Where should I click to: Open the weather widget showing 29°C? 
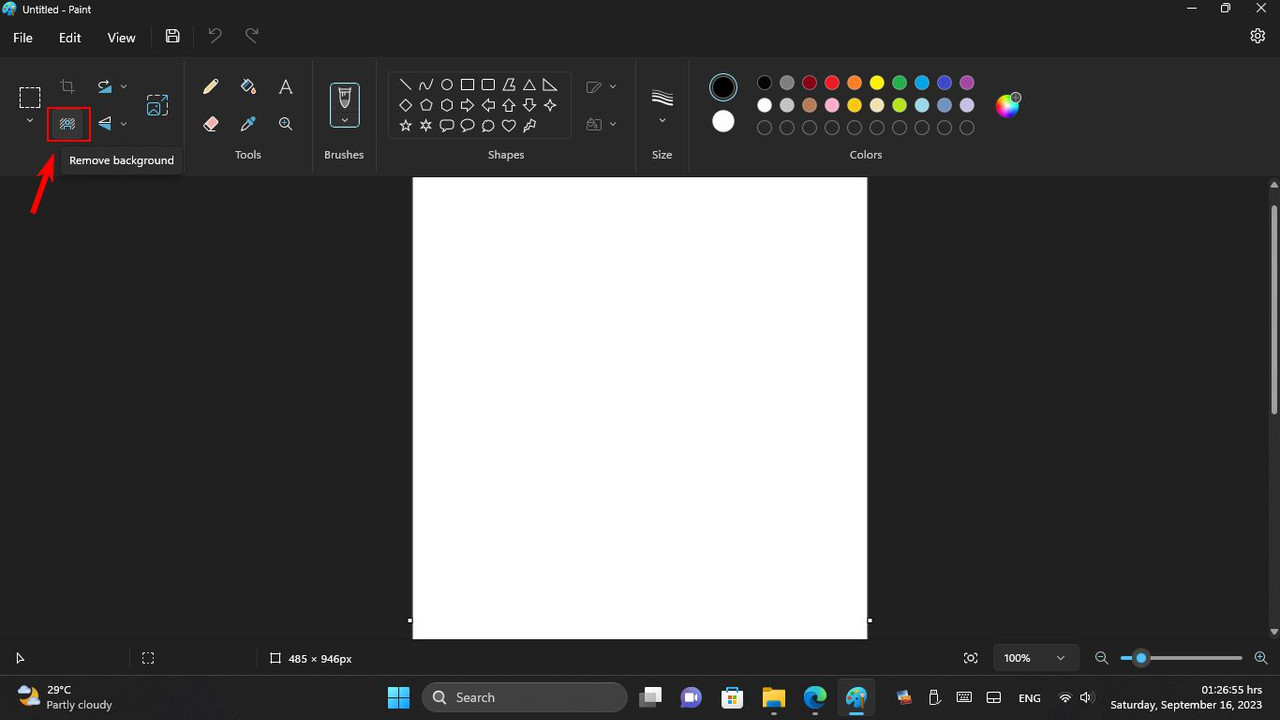[65, 697]
